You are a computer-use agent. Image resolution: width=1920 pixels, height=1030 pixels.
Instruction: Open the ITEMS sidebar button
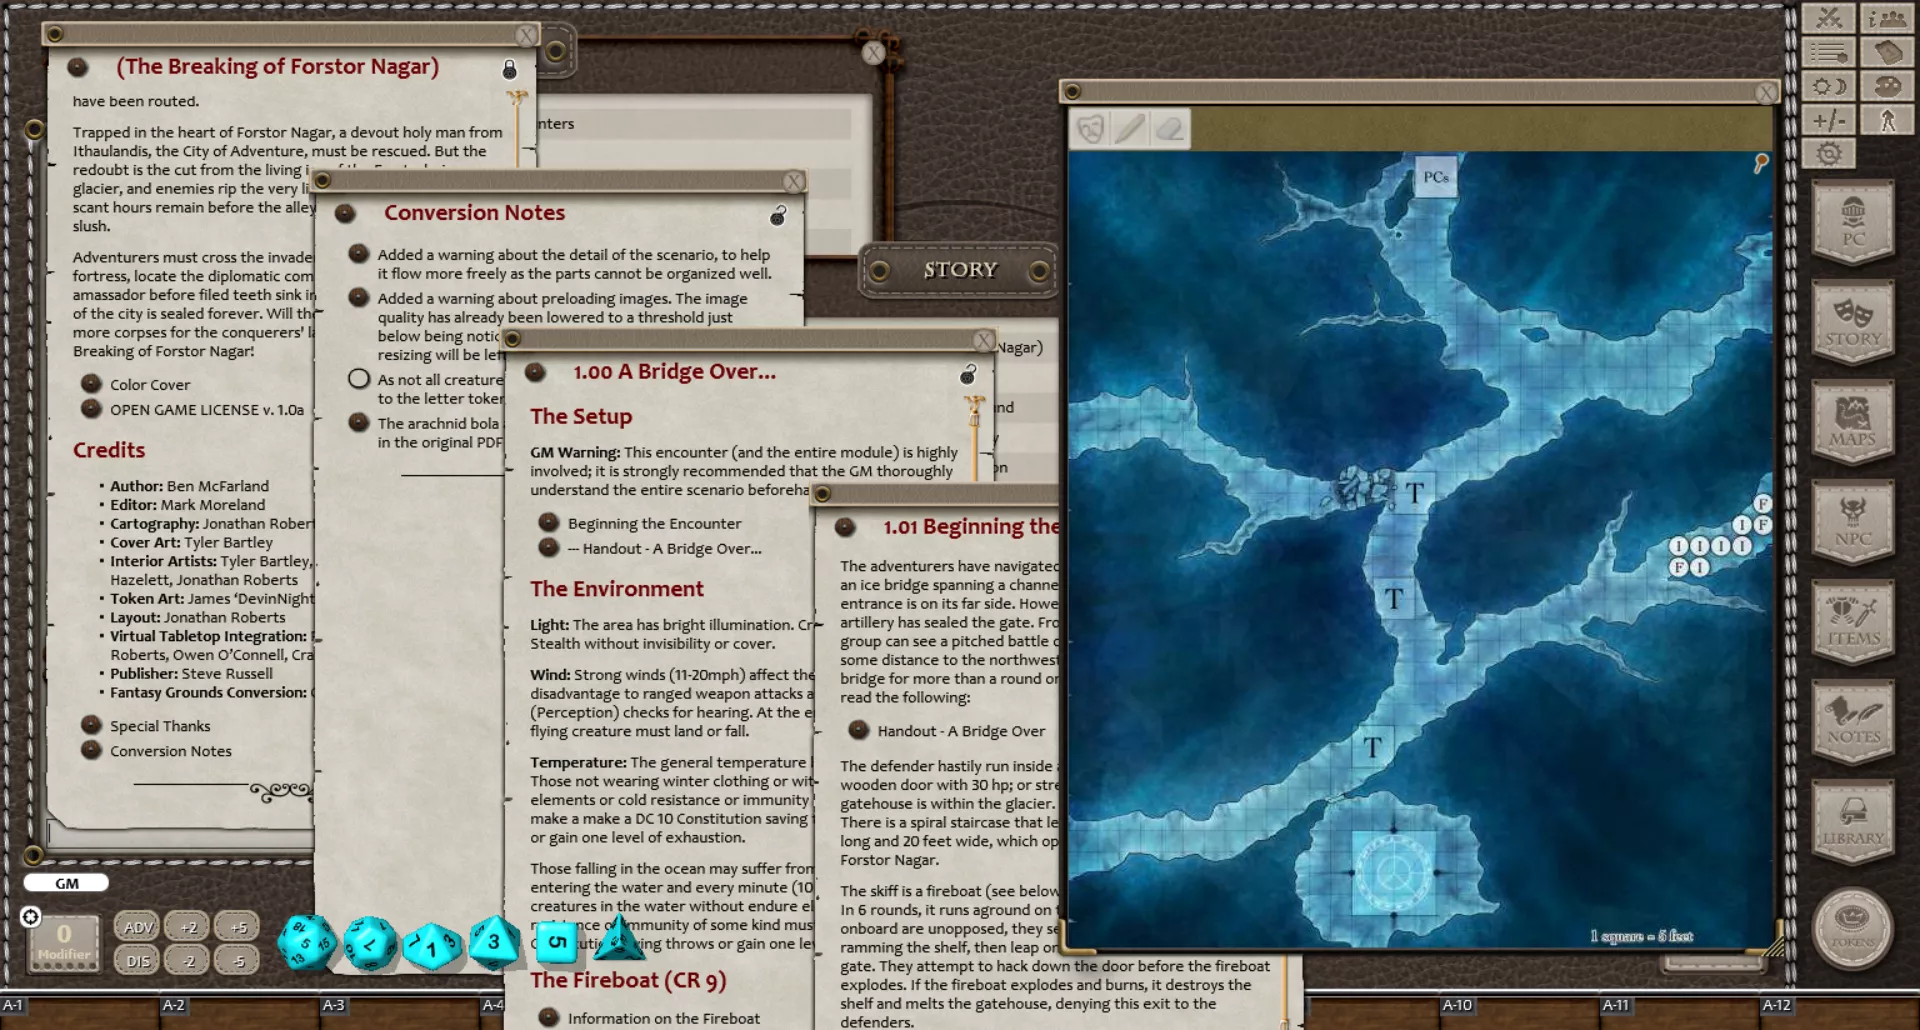coord(1853,622)
